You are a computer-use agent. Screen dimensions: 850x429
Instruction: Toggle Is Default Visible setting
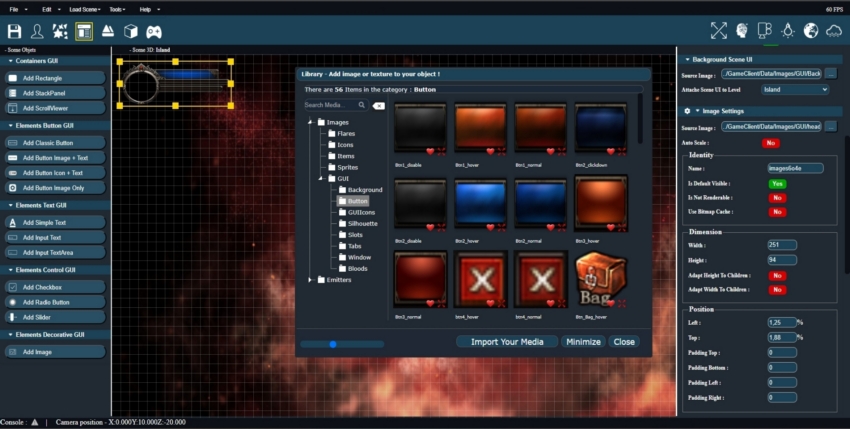[777, 184]
